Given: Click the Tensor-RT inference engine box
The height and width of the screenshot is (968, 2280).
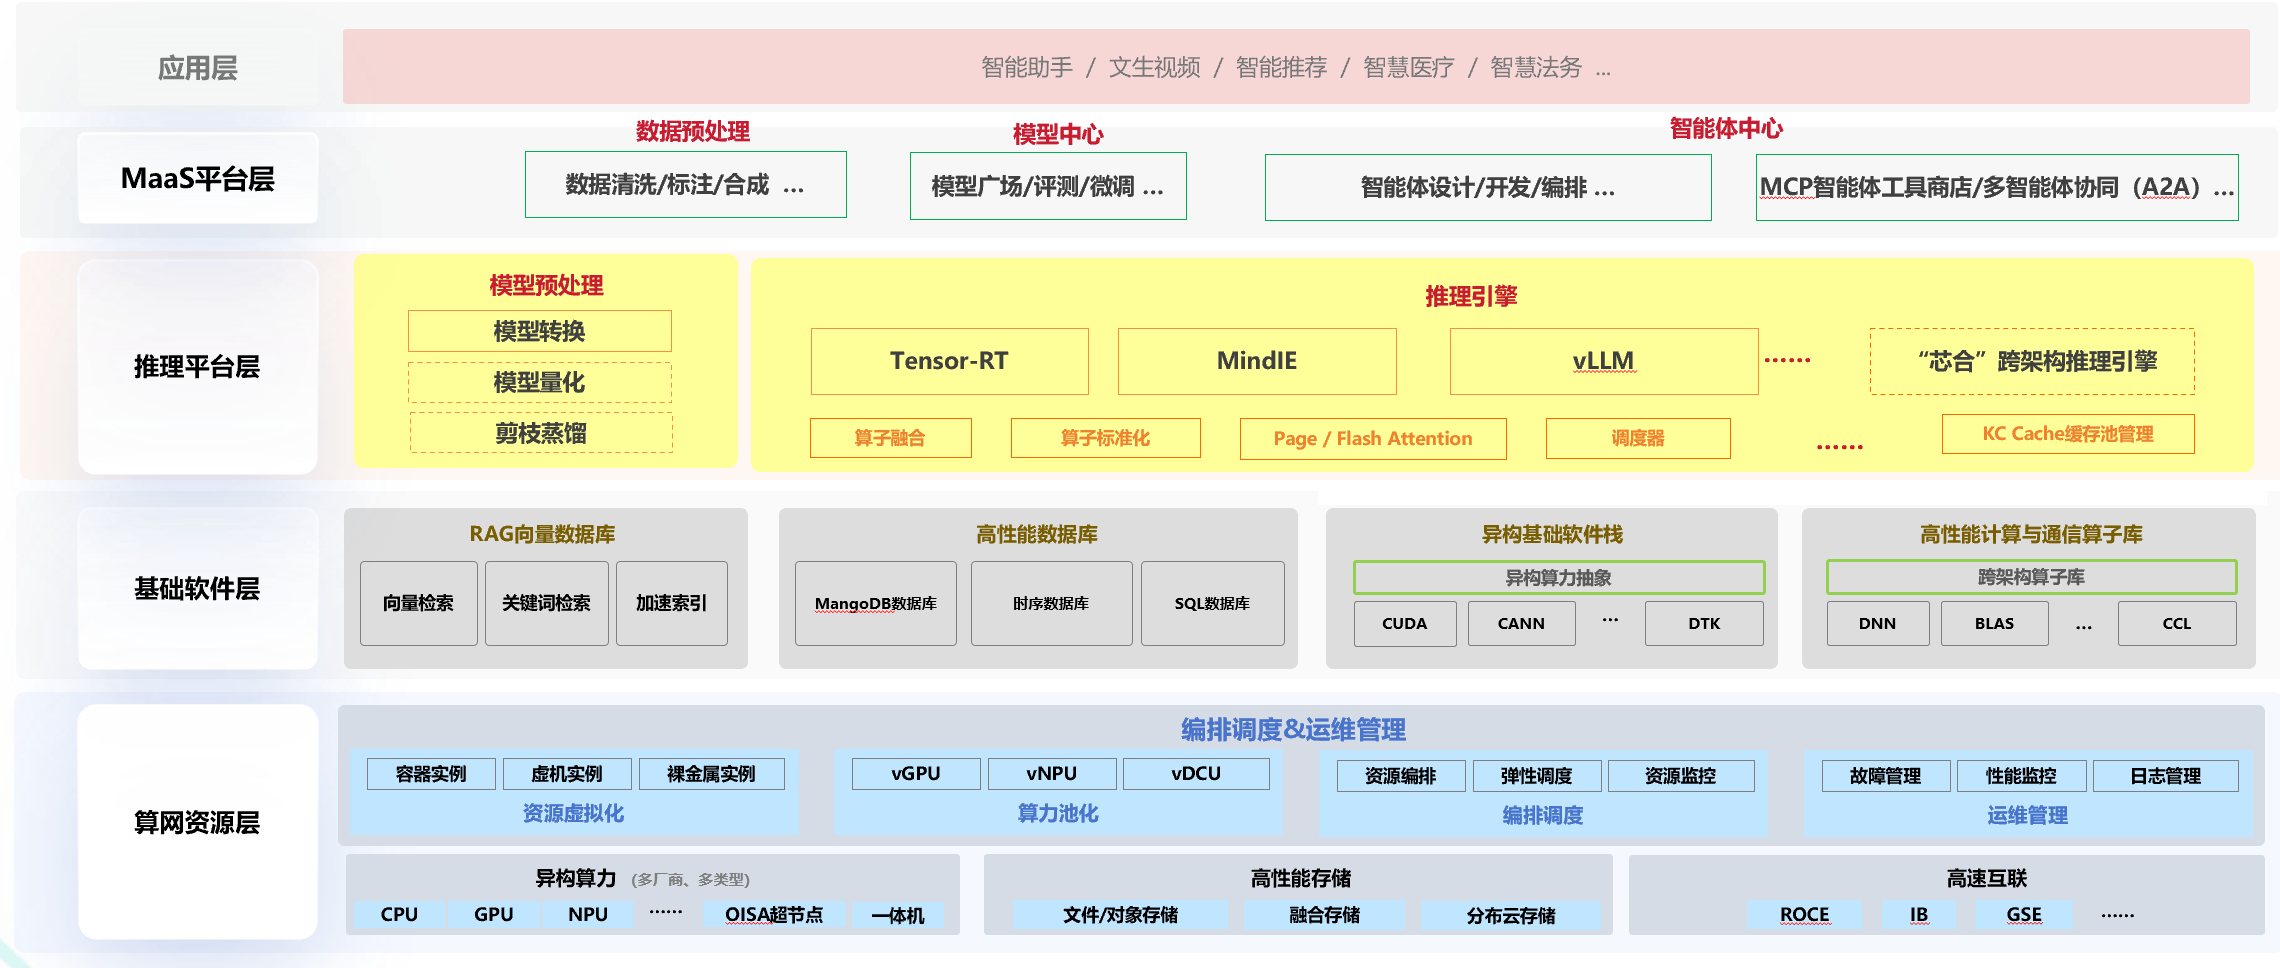Looking at the screenshot, I should [949, 361].
